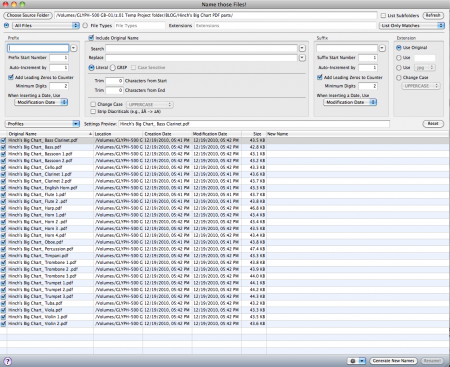450x367 pixels.
Task: Sort by Creation Date column header
Action: pos(167,134)
